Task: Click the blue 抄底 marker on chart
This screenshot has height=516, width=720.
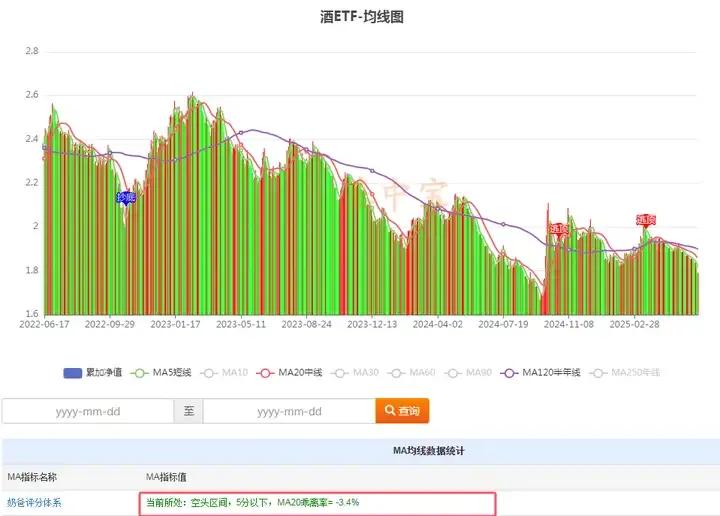Action: [x=126, y=198]
